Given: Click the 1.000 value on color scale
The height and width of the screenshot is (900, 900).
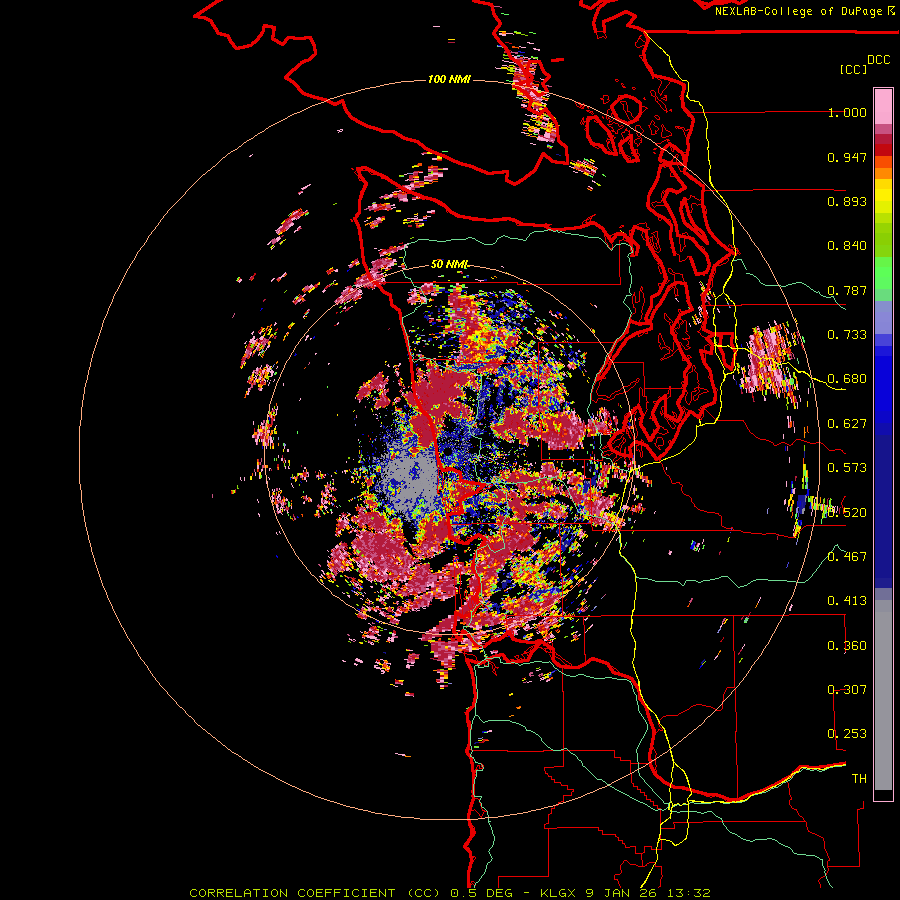Looking at the screenshot, I should 847,112.
